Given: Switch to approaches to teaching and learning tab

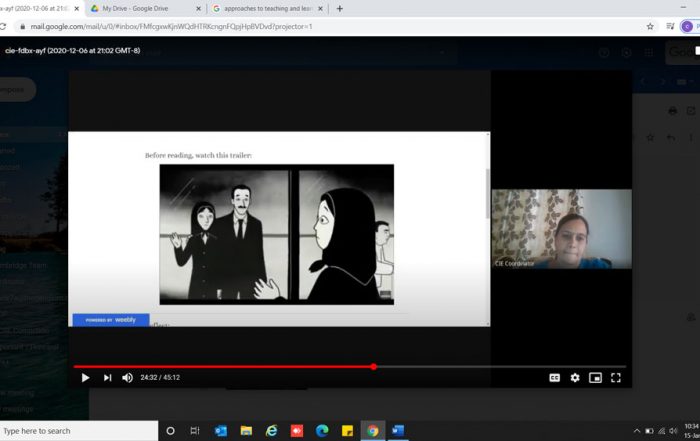Looking at the screenshot, I should 268,8.
